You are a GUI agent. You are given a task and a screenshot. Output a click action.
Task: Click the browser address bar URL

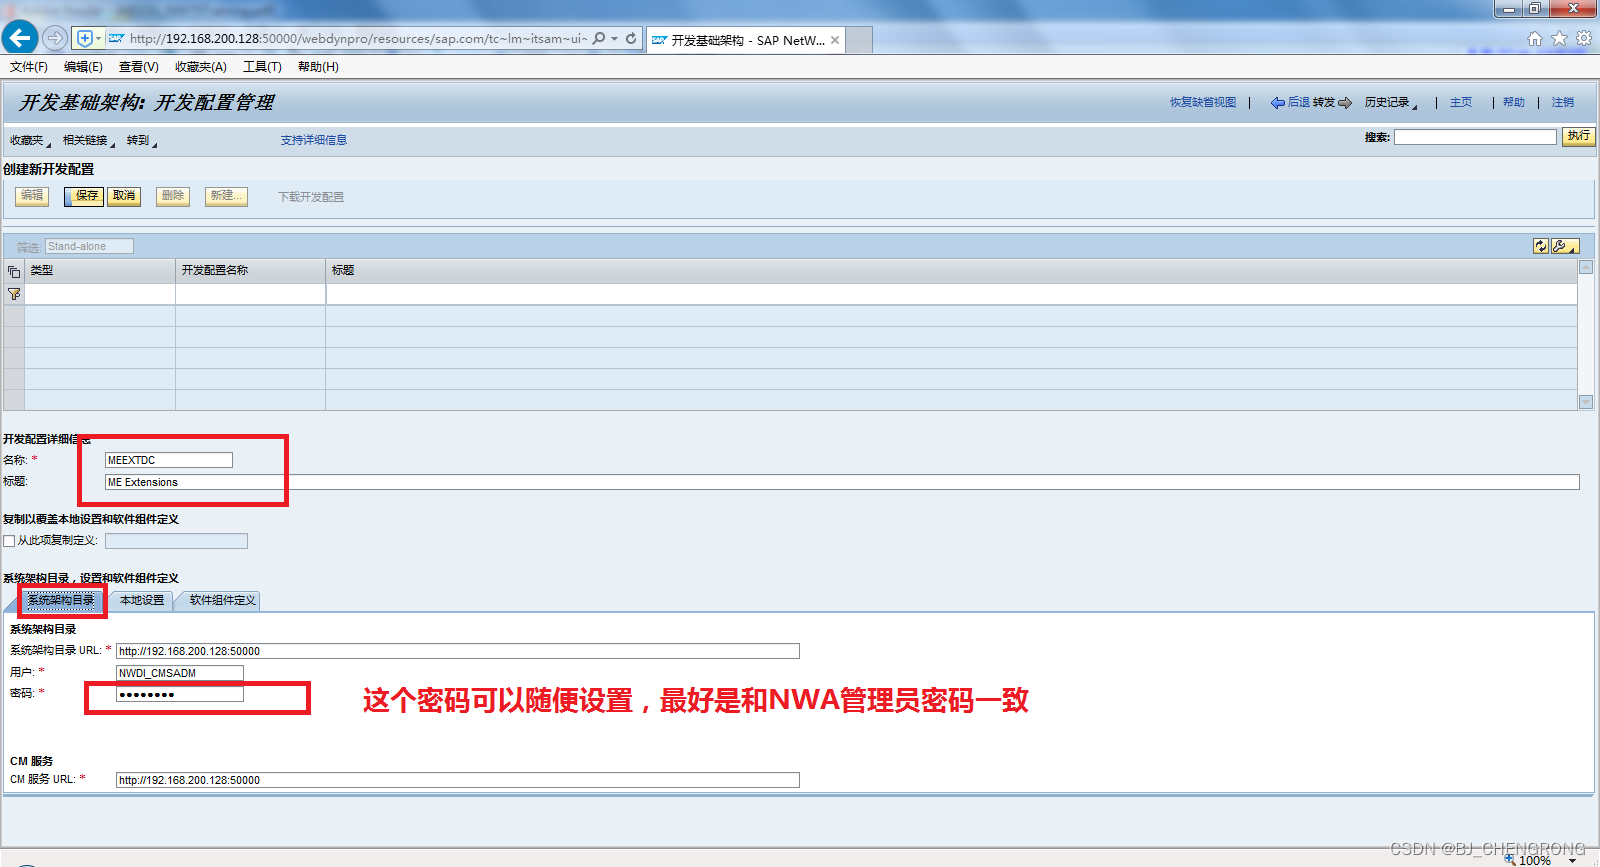(358, 38)
